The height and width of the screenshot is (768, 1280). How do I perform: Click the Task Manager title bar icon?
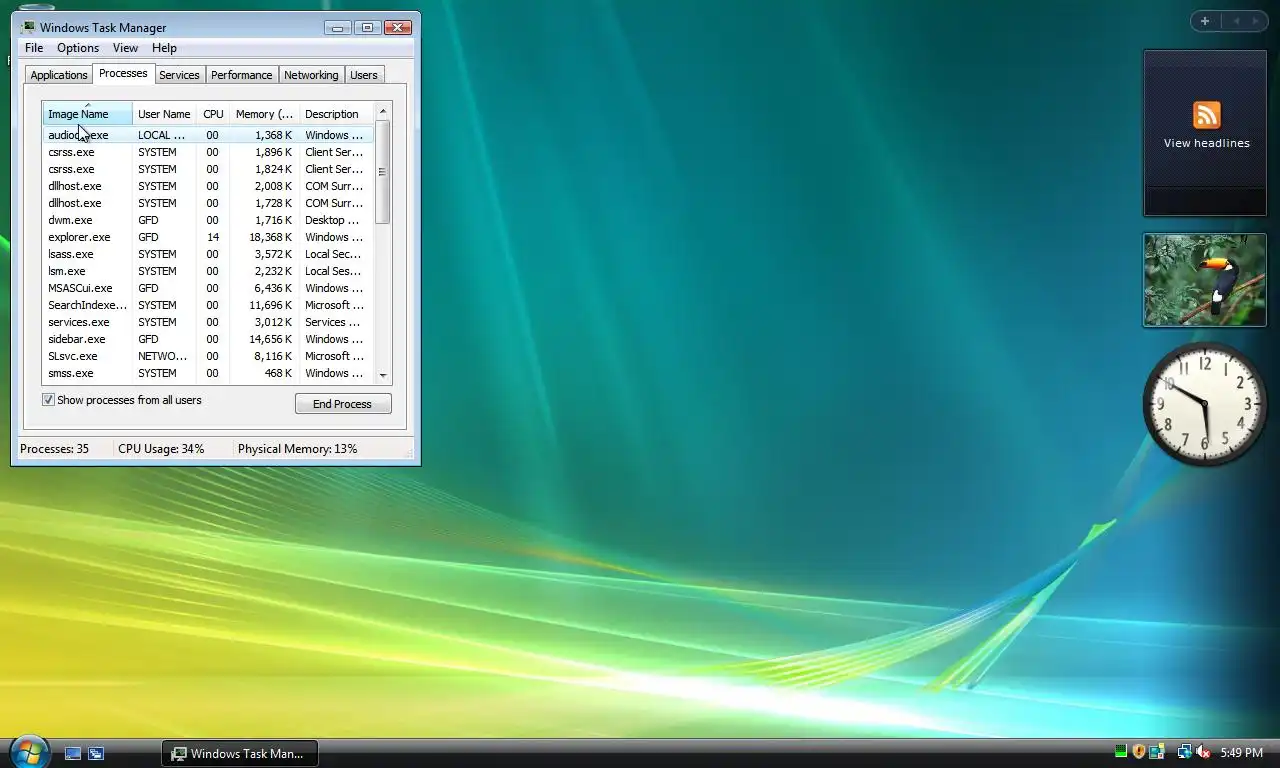[28, 27]
